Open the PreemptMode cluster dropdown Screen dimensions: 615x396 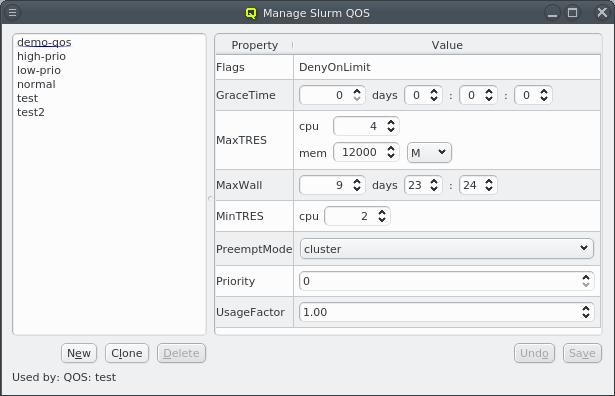click(x=447, y=249)
